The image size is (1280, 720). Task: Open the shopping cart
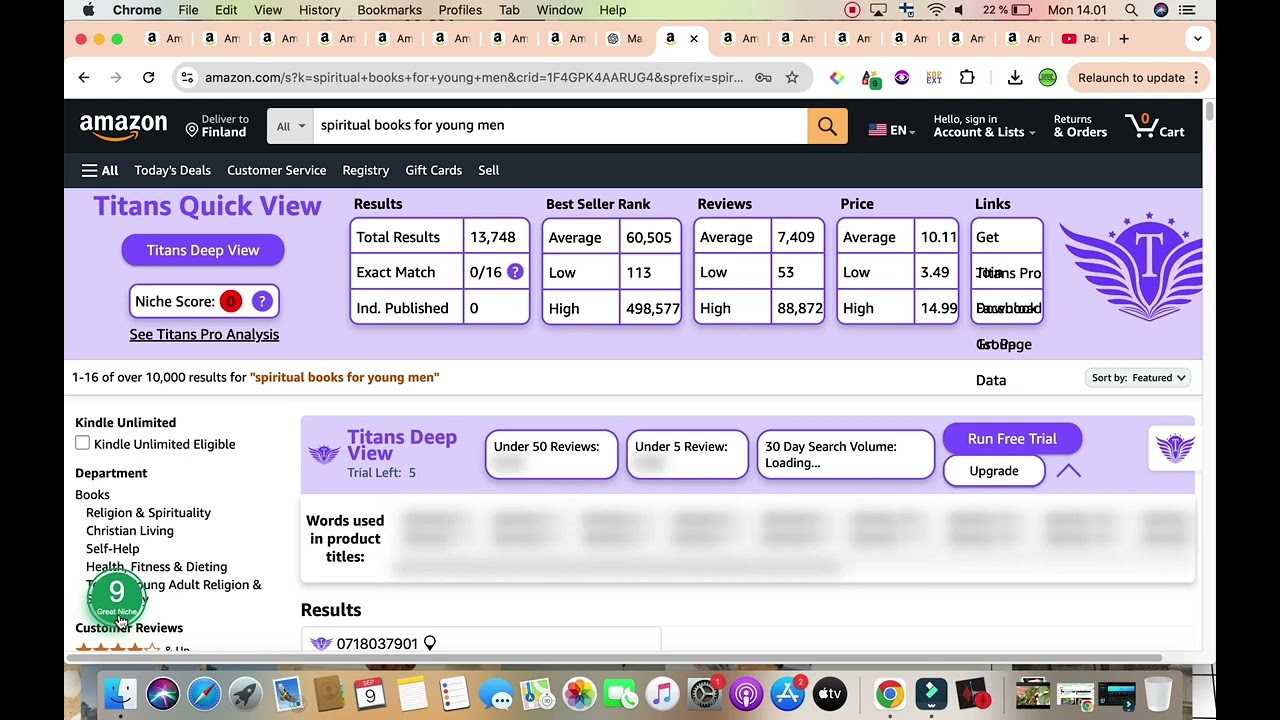(x=1155, y=126)
